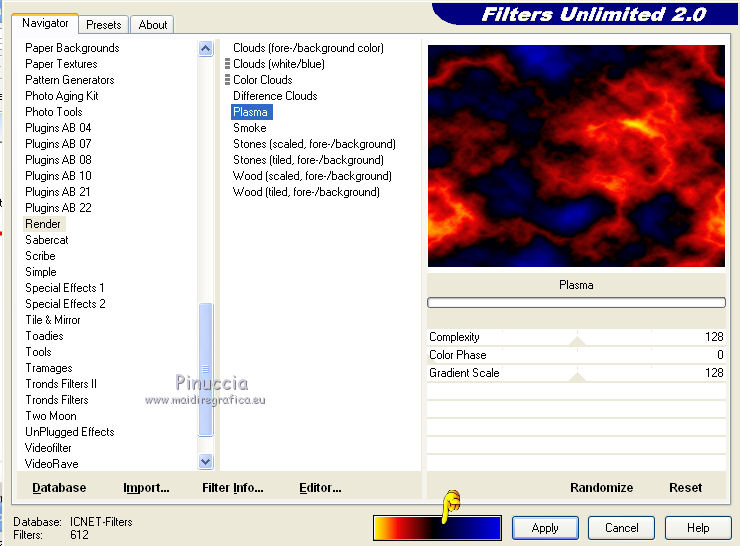Apply the Plasma filter
740x546 pixels.
pyautogui.click(x=545, y=528)
